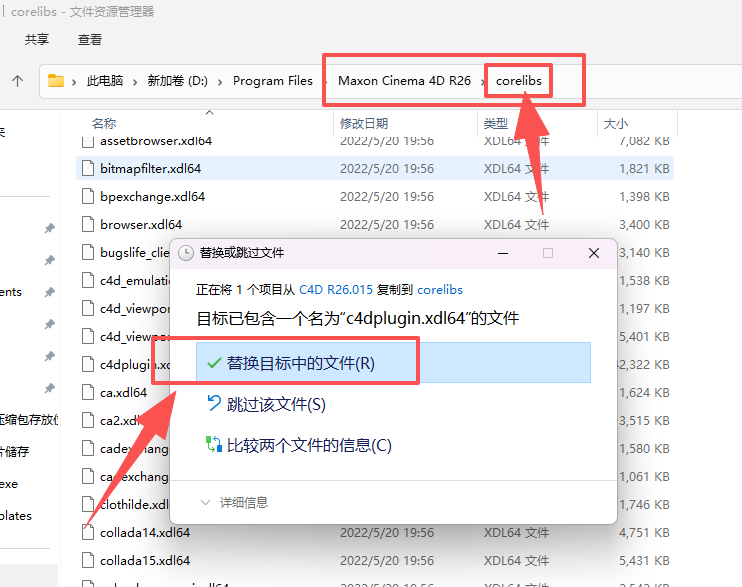Screen dimensions: 742x587
Task: Click the Program Files breadcrumb
Action: coord(273,81)
